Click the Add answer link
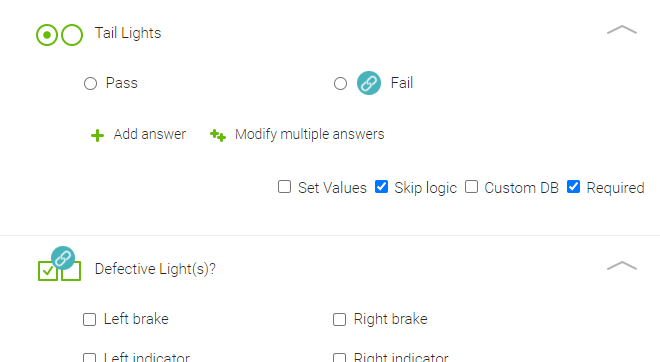The image size is (660, 362). [x=149, y=134]
